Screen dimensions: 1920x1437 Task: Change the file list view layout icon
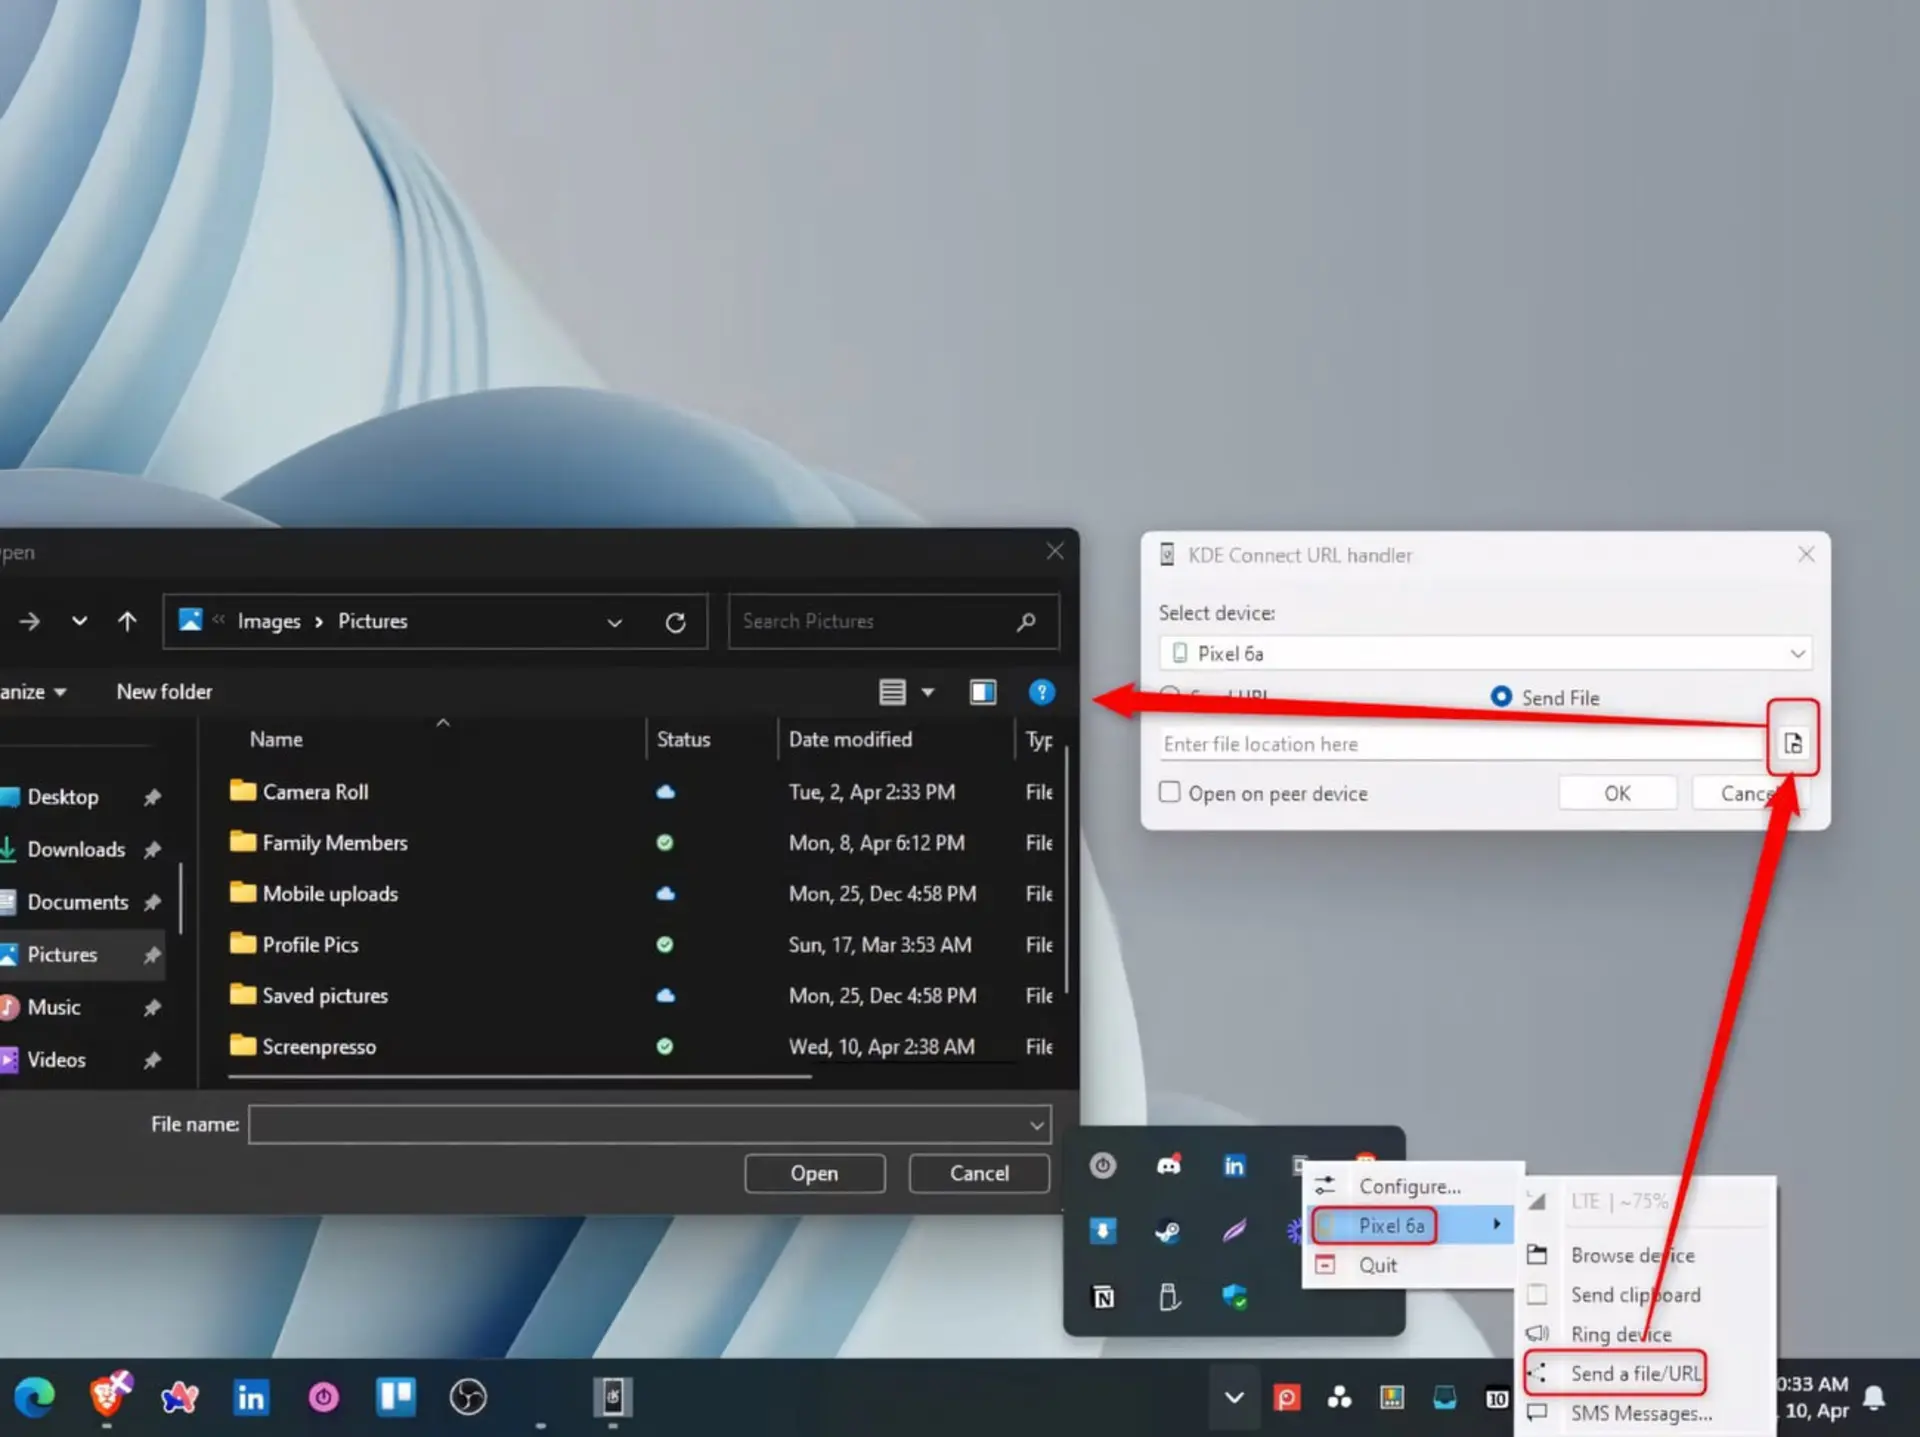pos(893,692)
